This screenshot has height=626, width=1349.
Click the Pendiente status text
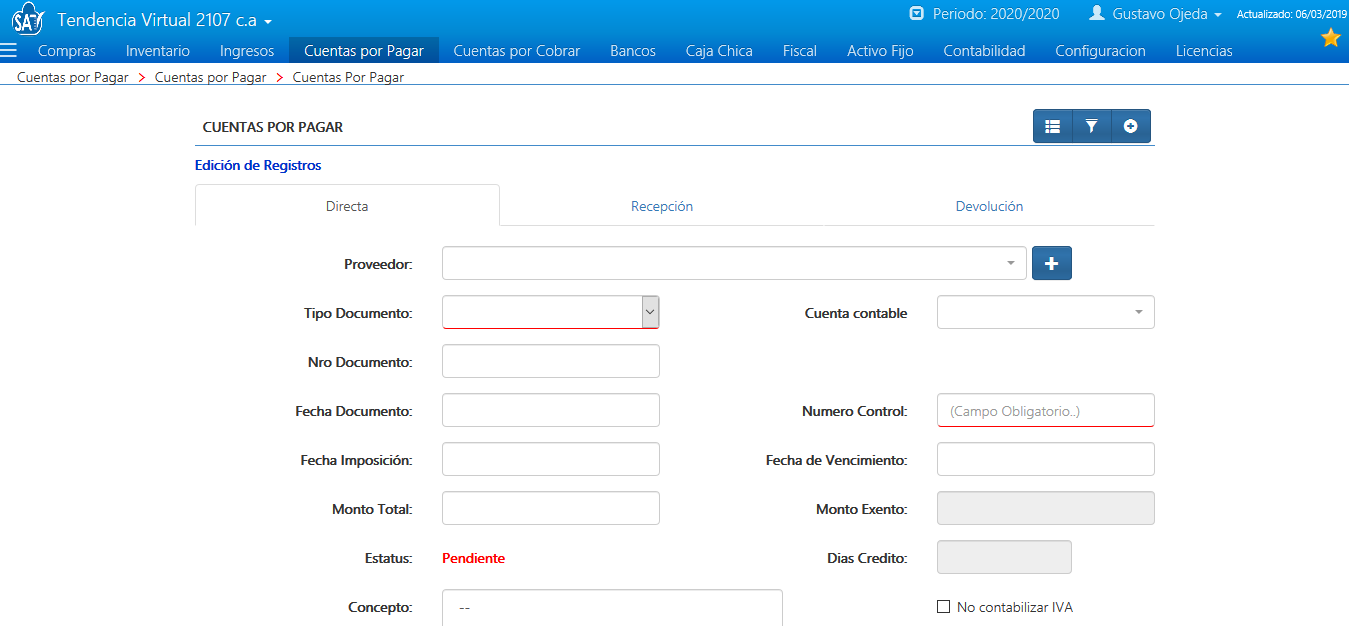[473, 558]
